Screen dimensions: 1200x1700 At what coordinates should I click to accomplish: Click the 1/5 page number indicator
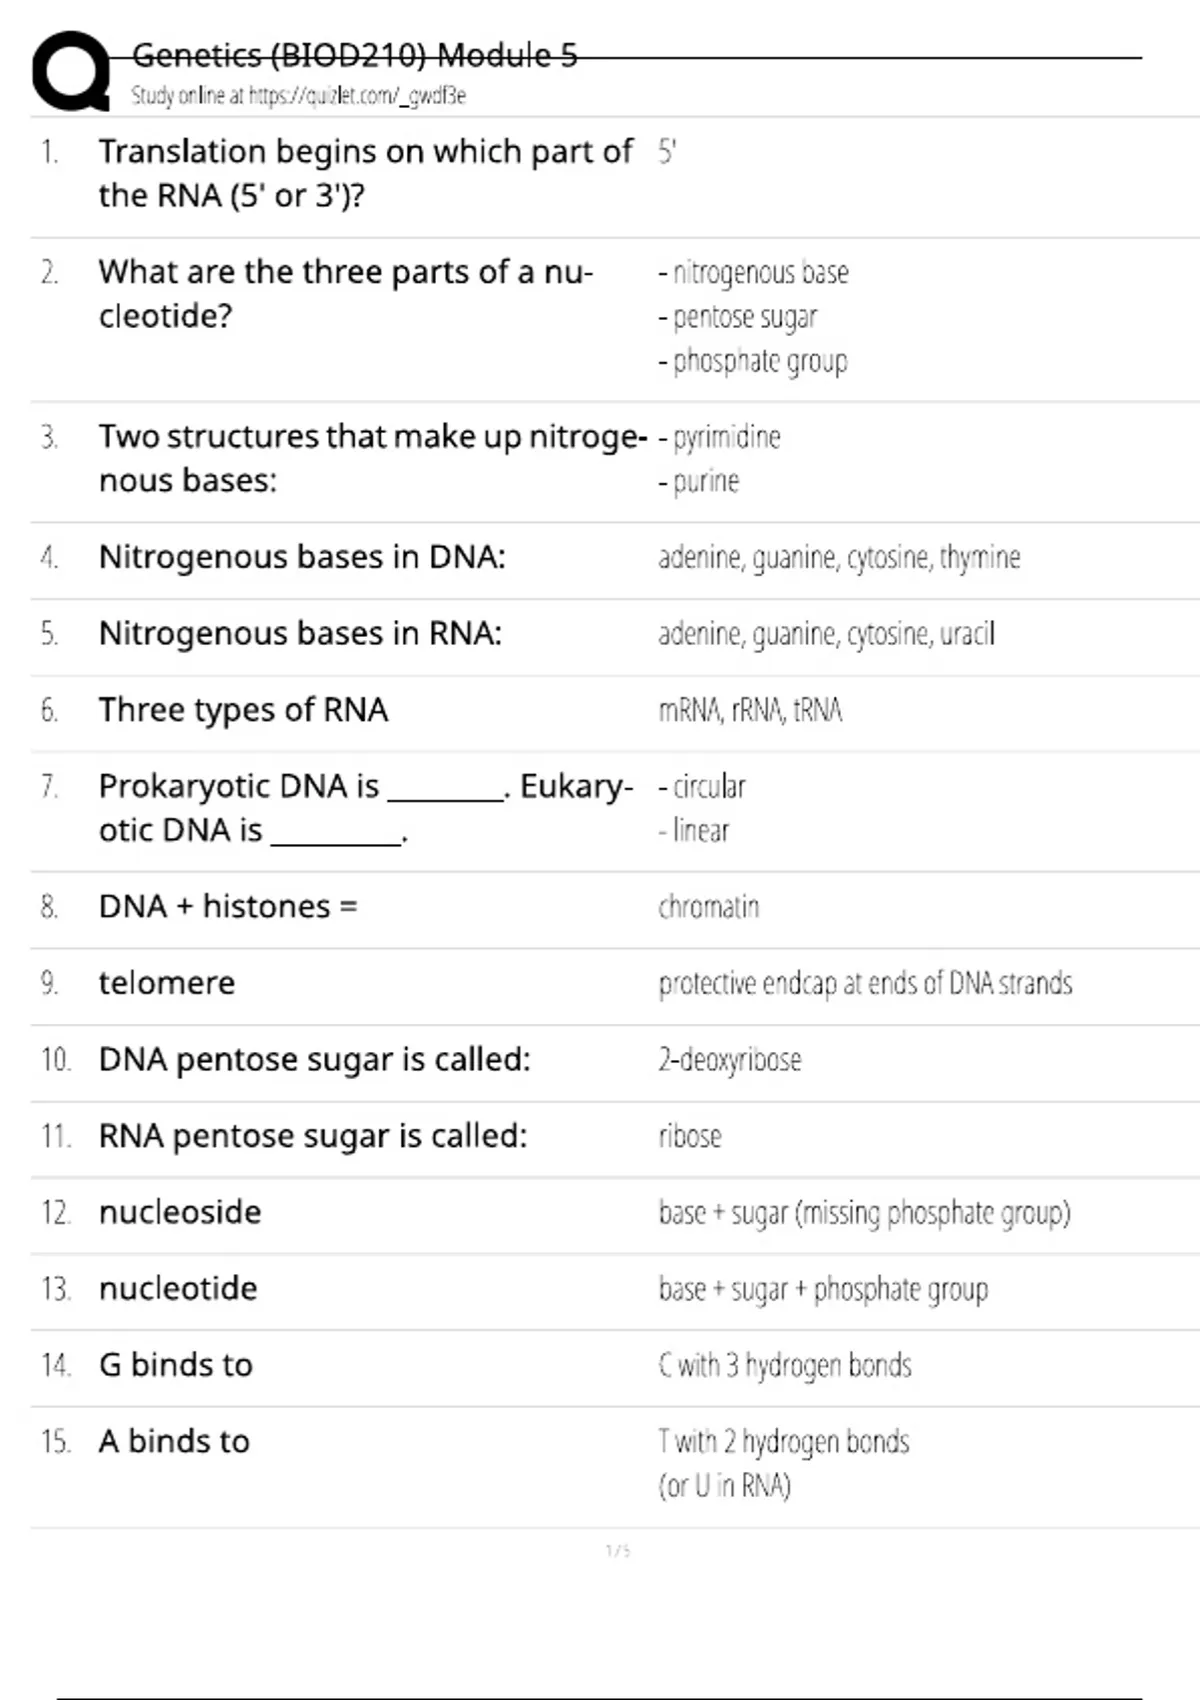[618, 1551]
